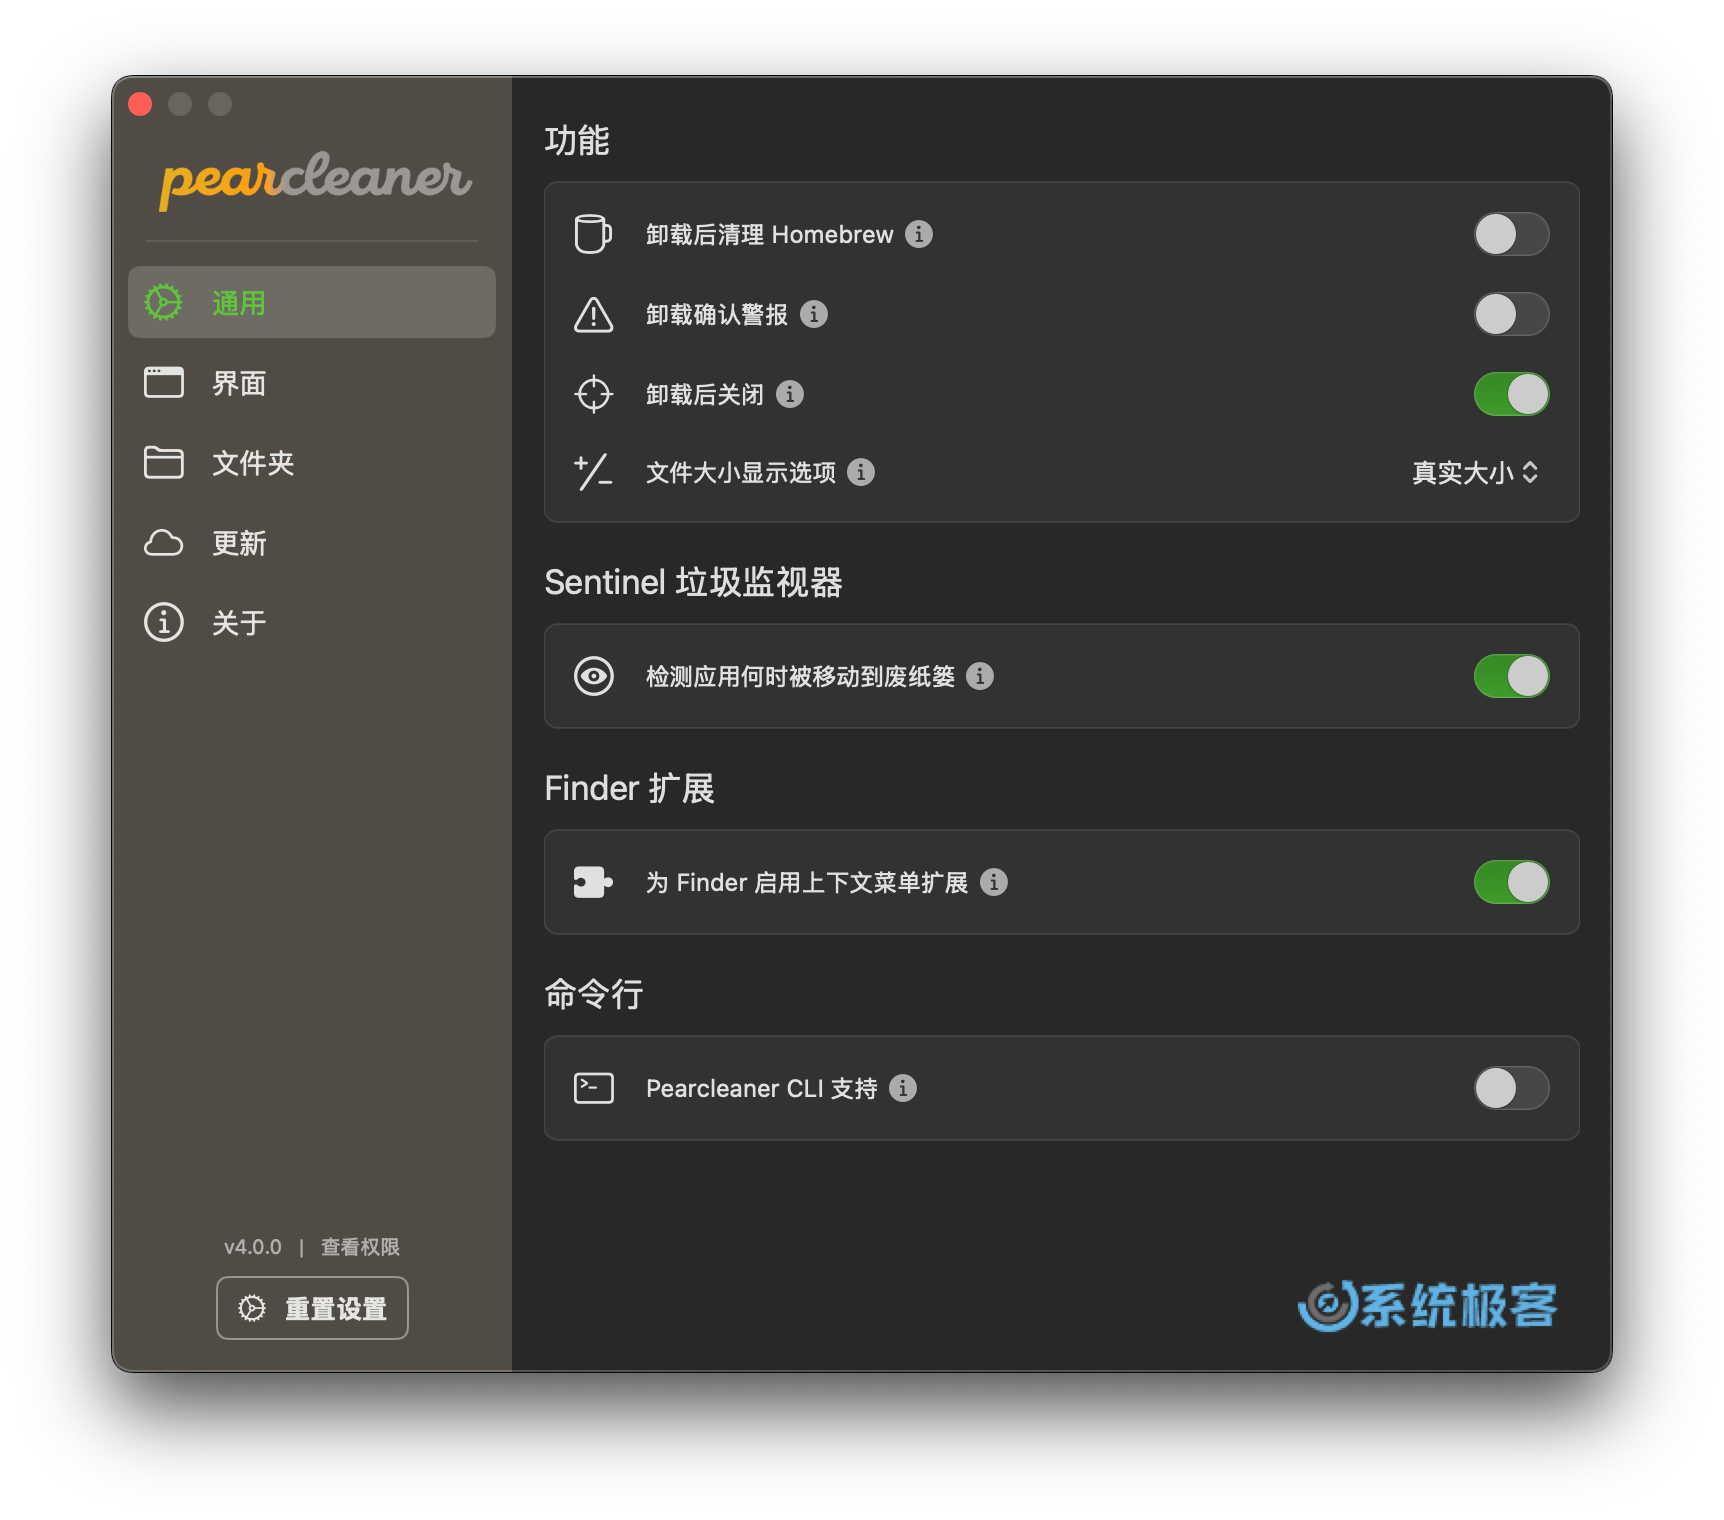Show info for 文件大小显示选项
1724x1520 pixels.
[x=861, y=472]
